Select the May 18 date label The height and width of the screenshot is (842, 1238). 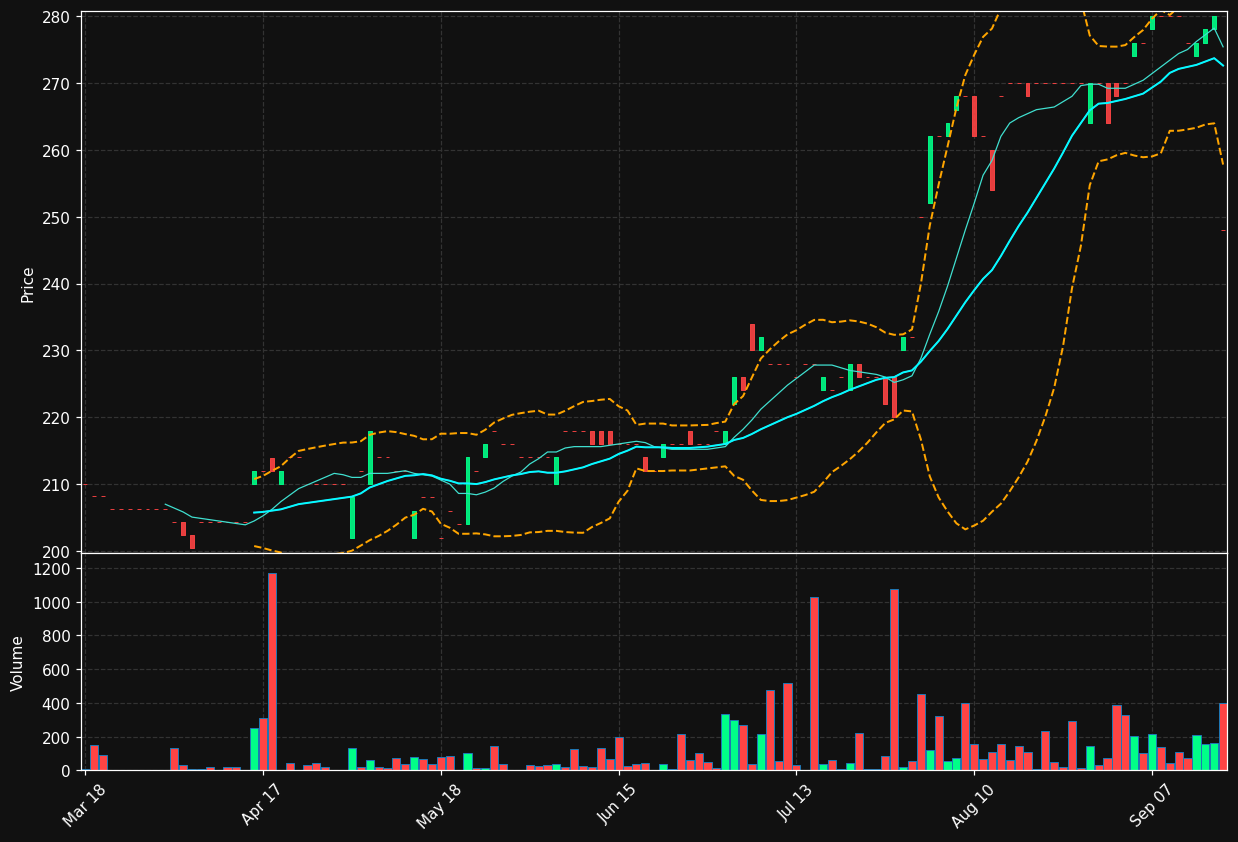440,805
